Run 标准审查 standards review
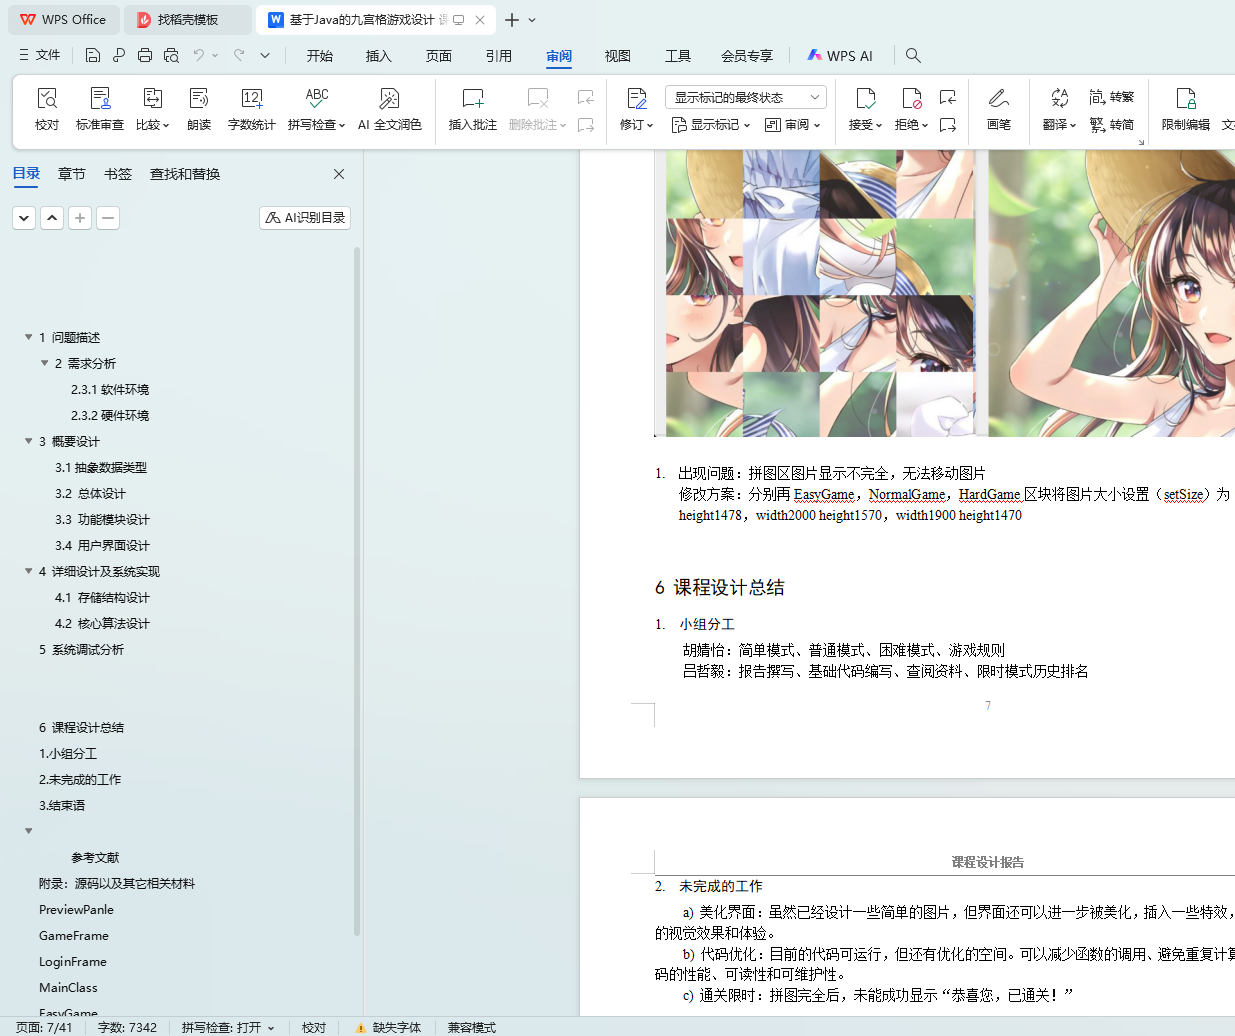 (x=100, y=109)
